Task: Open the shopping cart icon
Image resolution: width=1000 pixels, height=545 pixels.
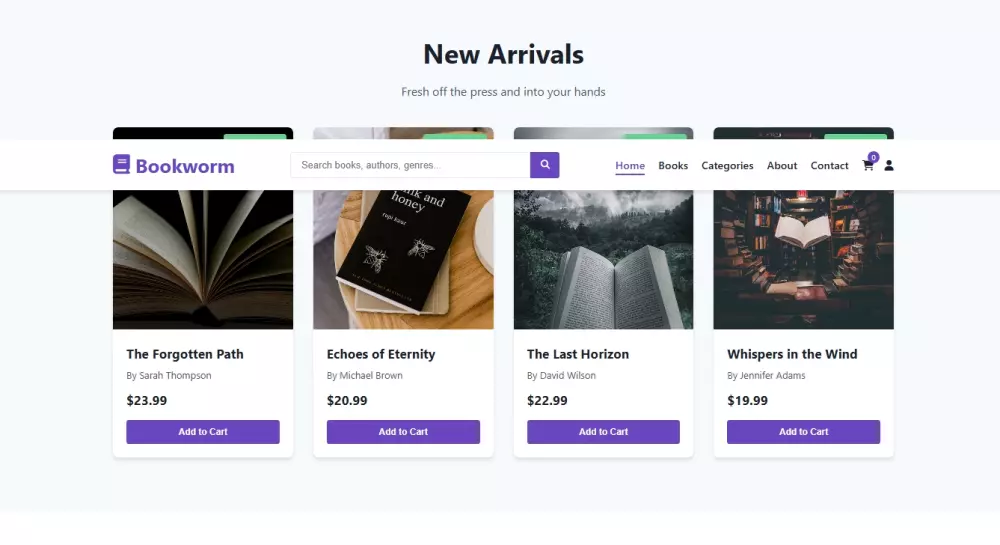Action: 867,166
